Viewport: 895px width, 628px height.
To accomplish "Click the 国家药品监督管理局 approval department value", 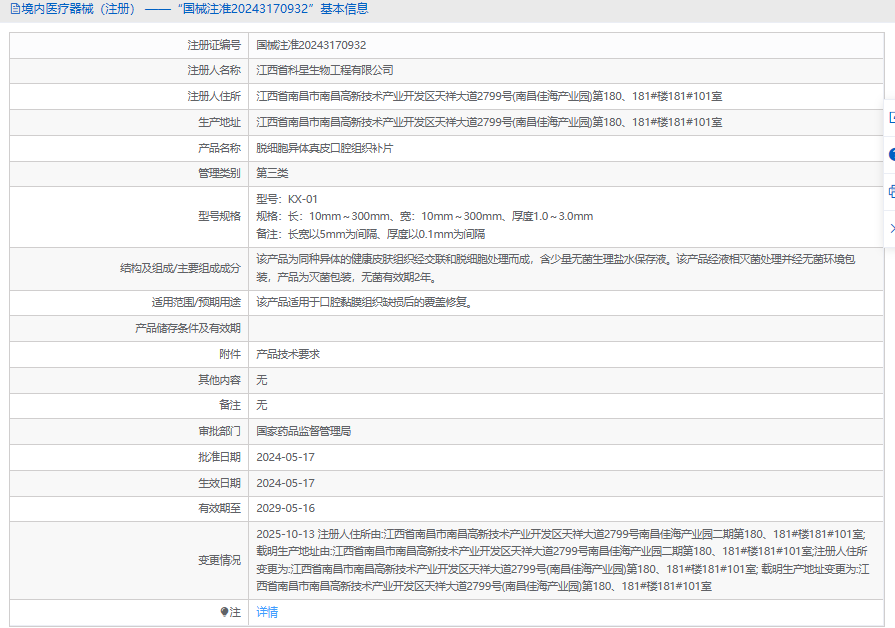I will (x=304, y=431).
